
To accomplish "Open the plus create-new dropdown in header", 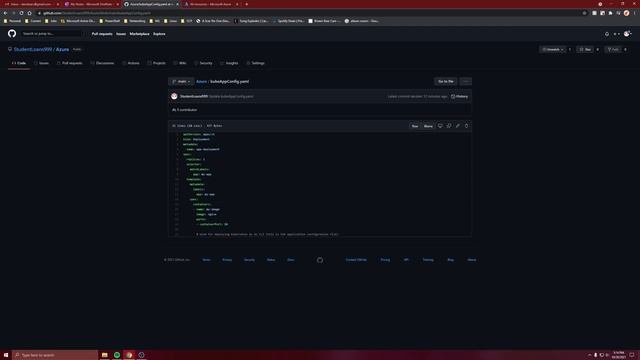I will (x=616, y=34).
